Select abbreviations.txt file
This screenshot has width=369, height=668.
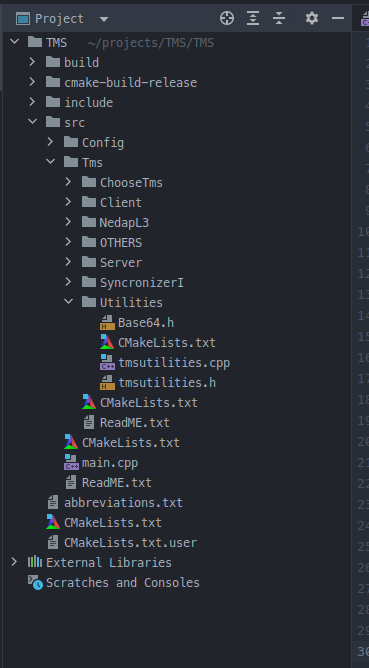(x=123, y=503)
